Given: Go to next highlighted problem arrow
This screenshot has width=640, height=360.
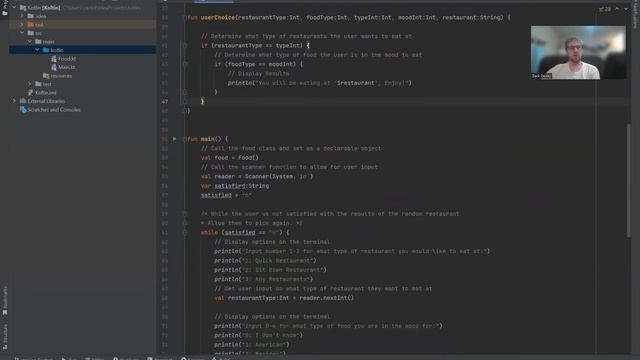Looking at the screenshot, I should point(626,9).
